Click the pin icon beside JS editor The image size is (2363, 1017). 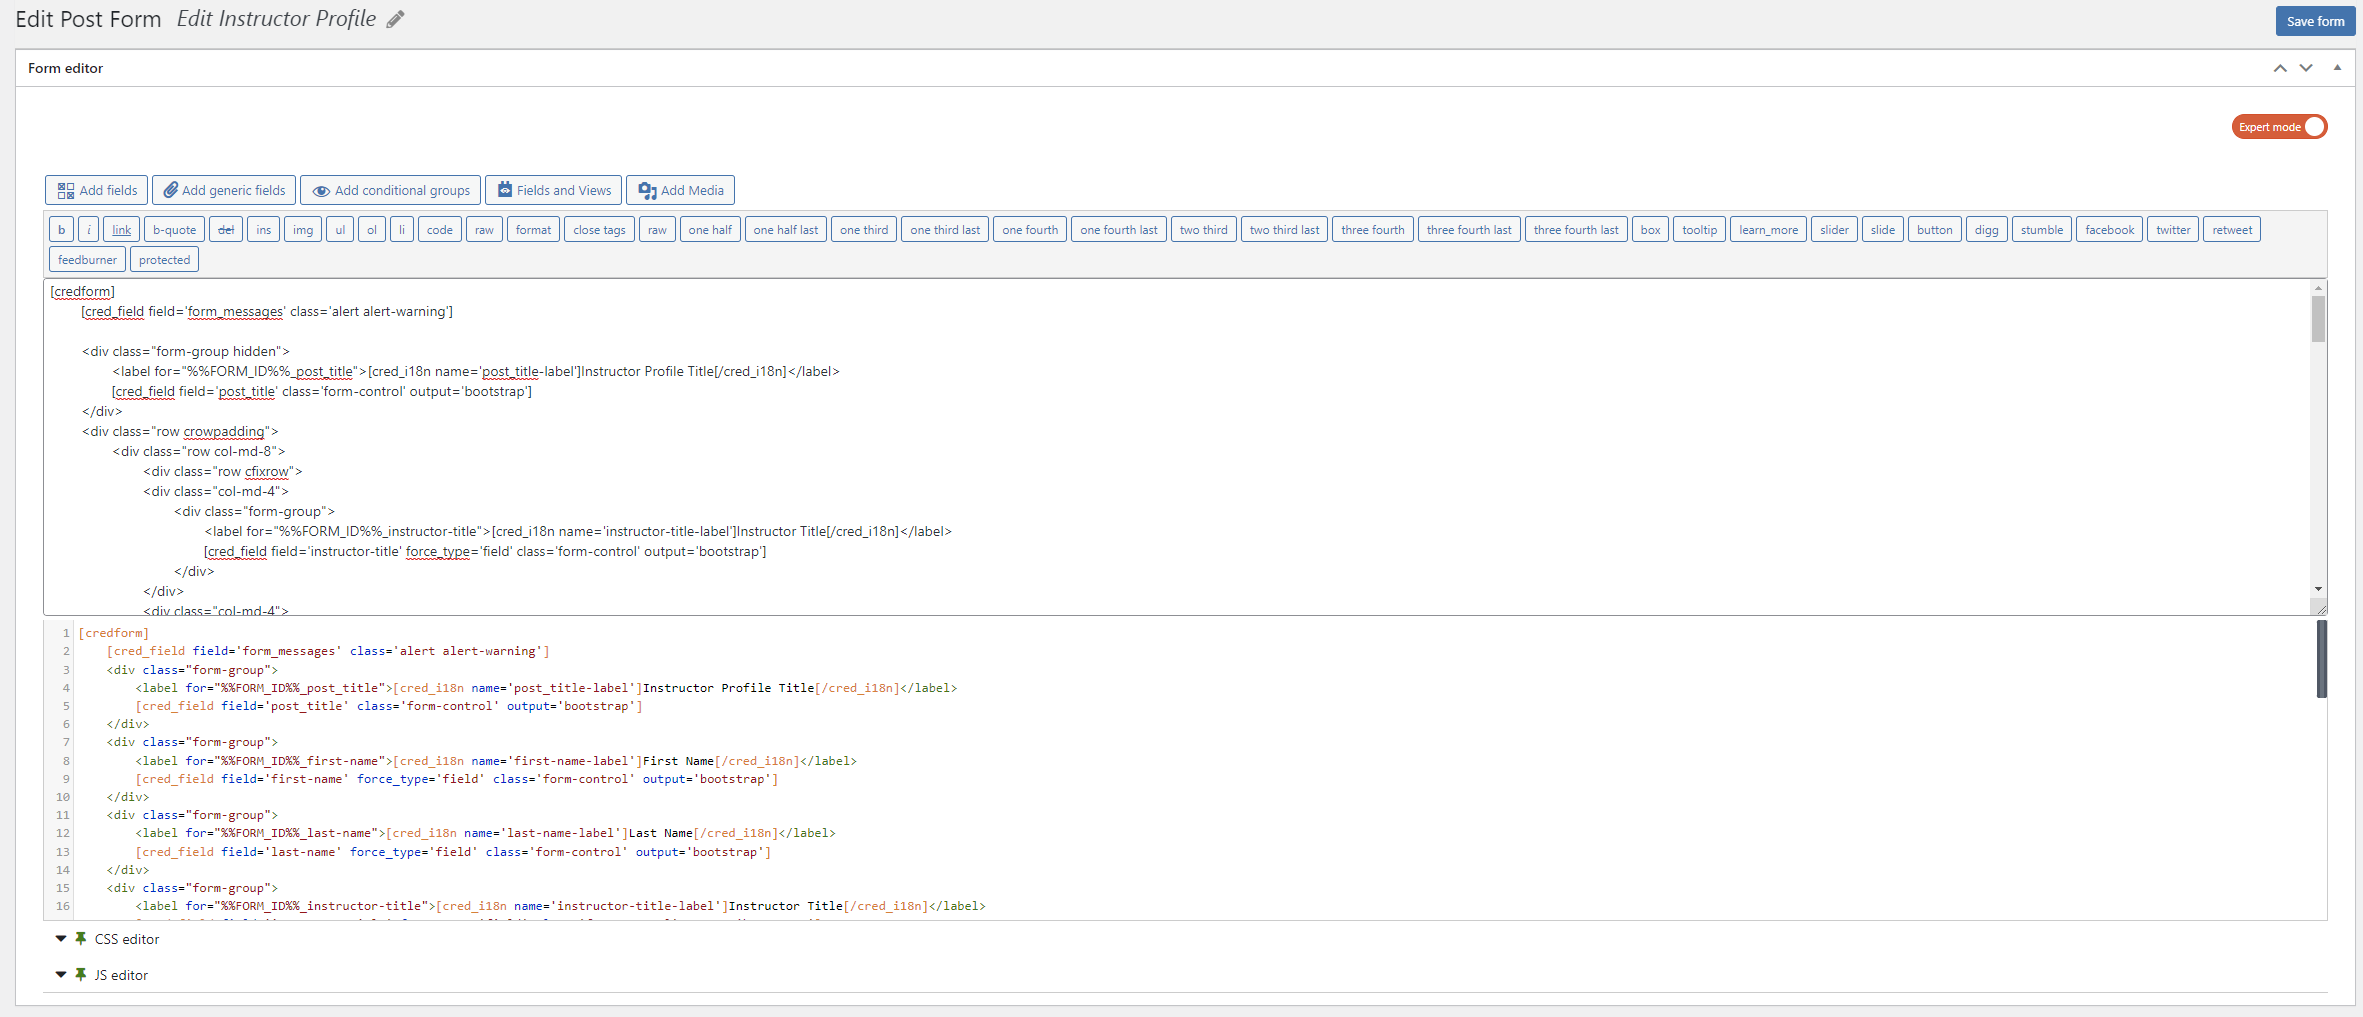click(81, 975)
